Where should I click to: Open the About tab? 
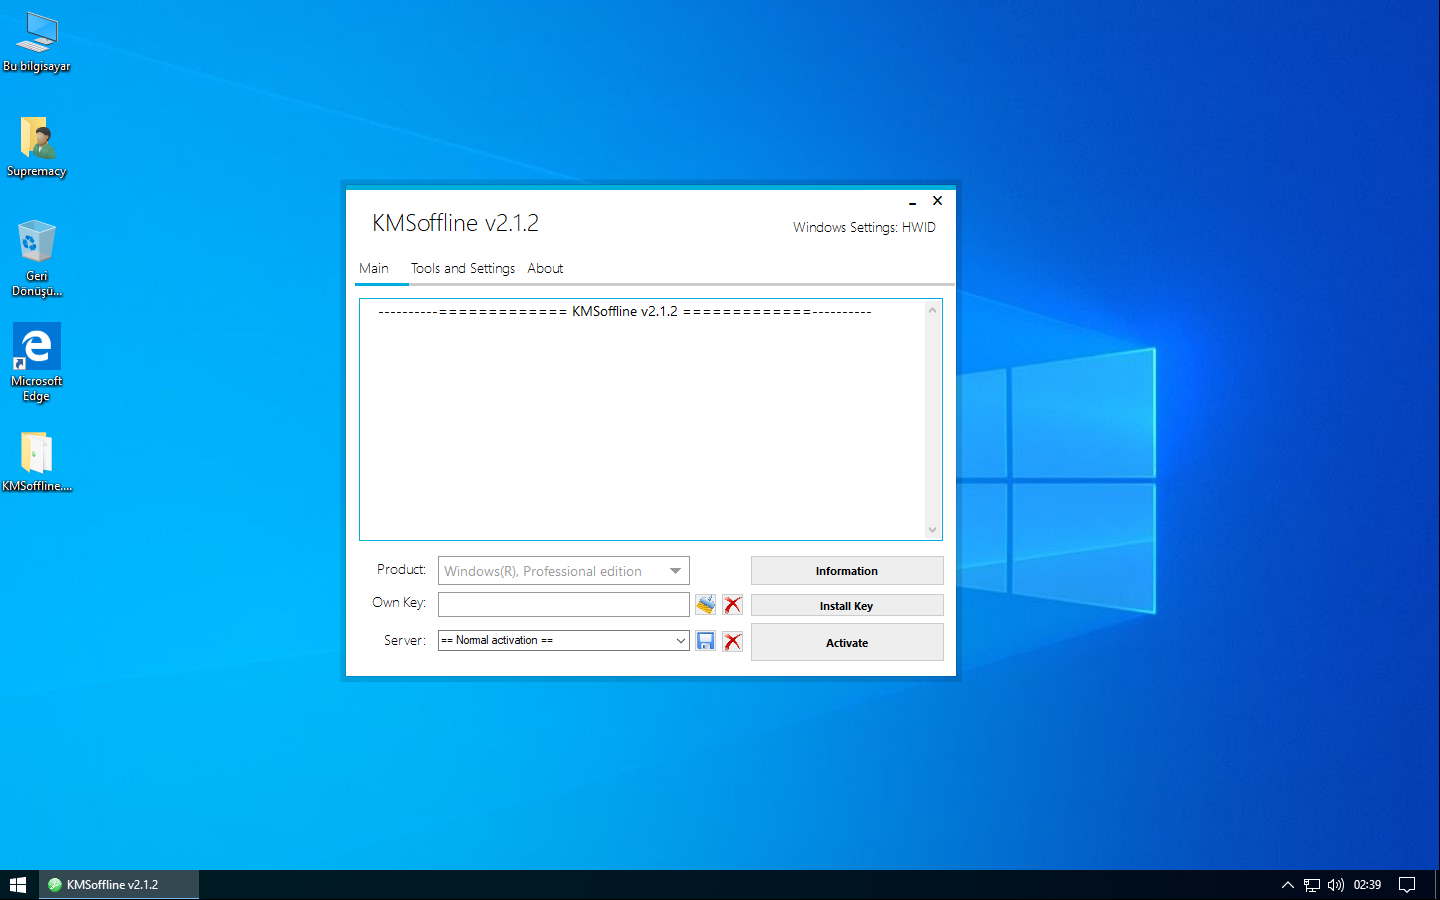point(545,268)
